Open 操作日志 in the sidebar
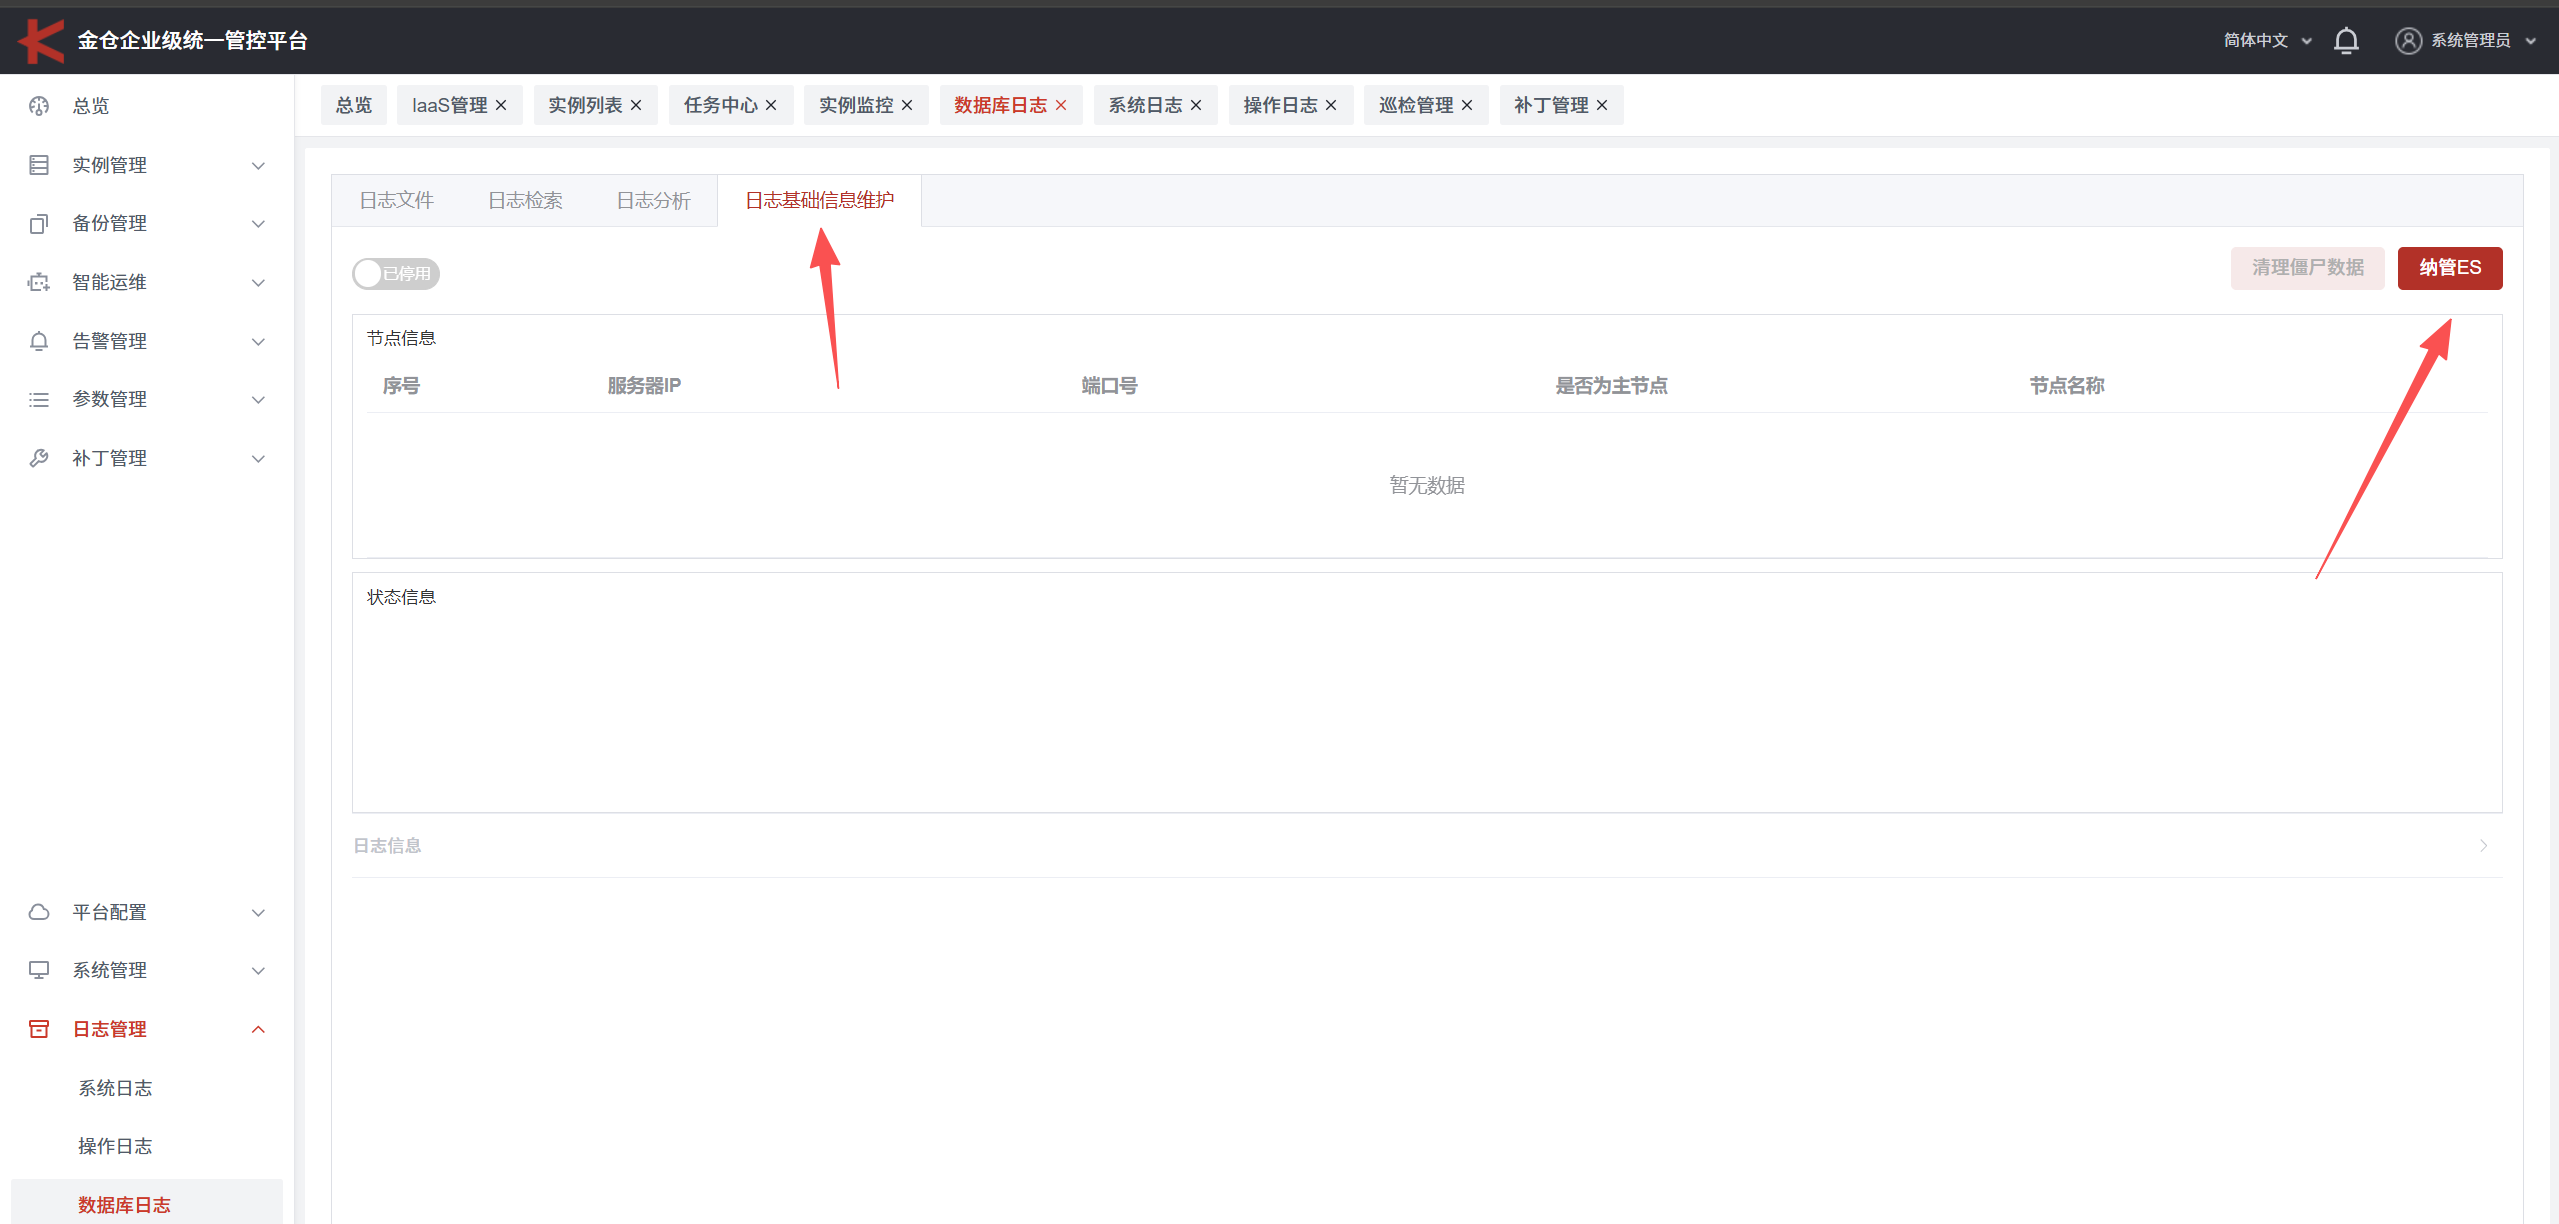Screen dimensions: 2559x1224 pos(115,1146)
